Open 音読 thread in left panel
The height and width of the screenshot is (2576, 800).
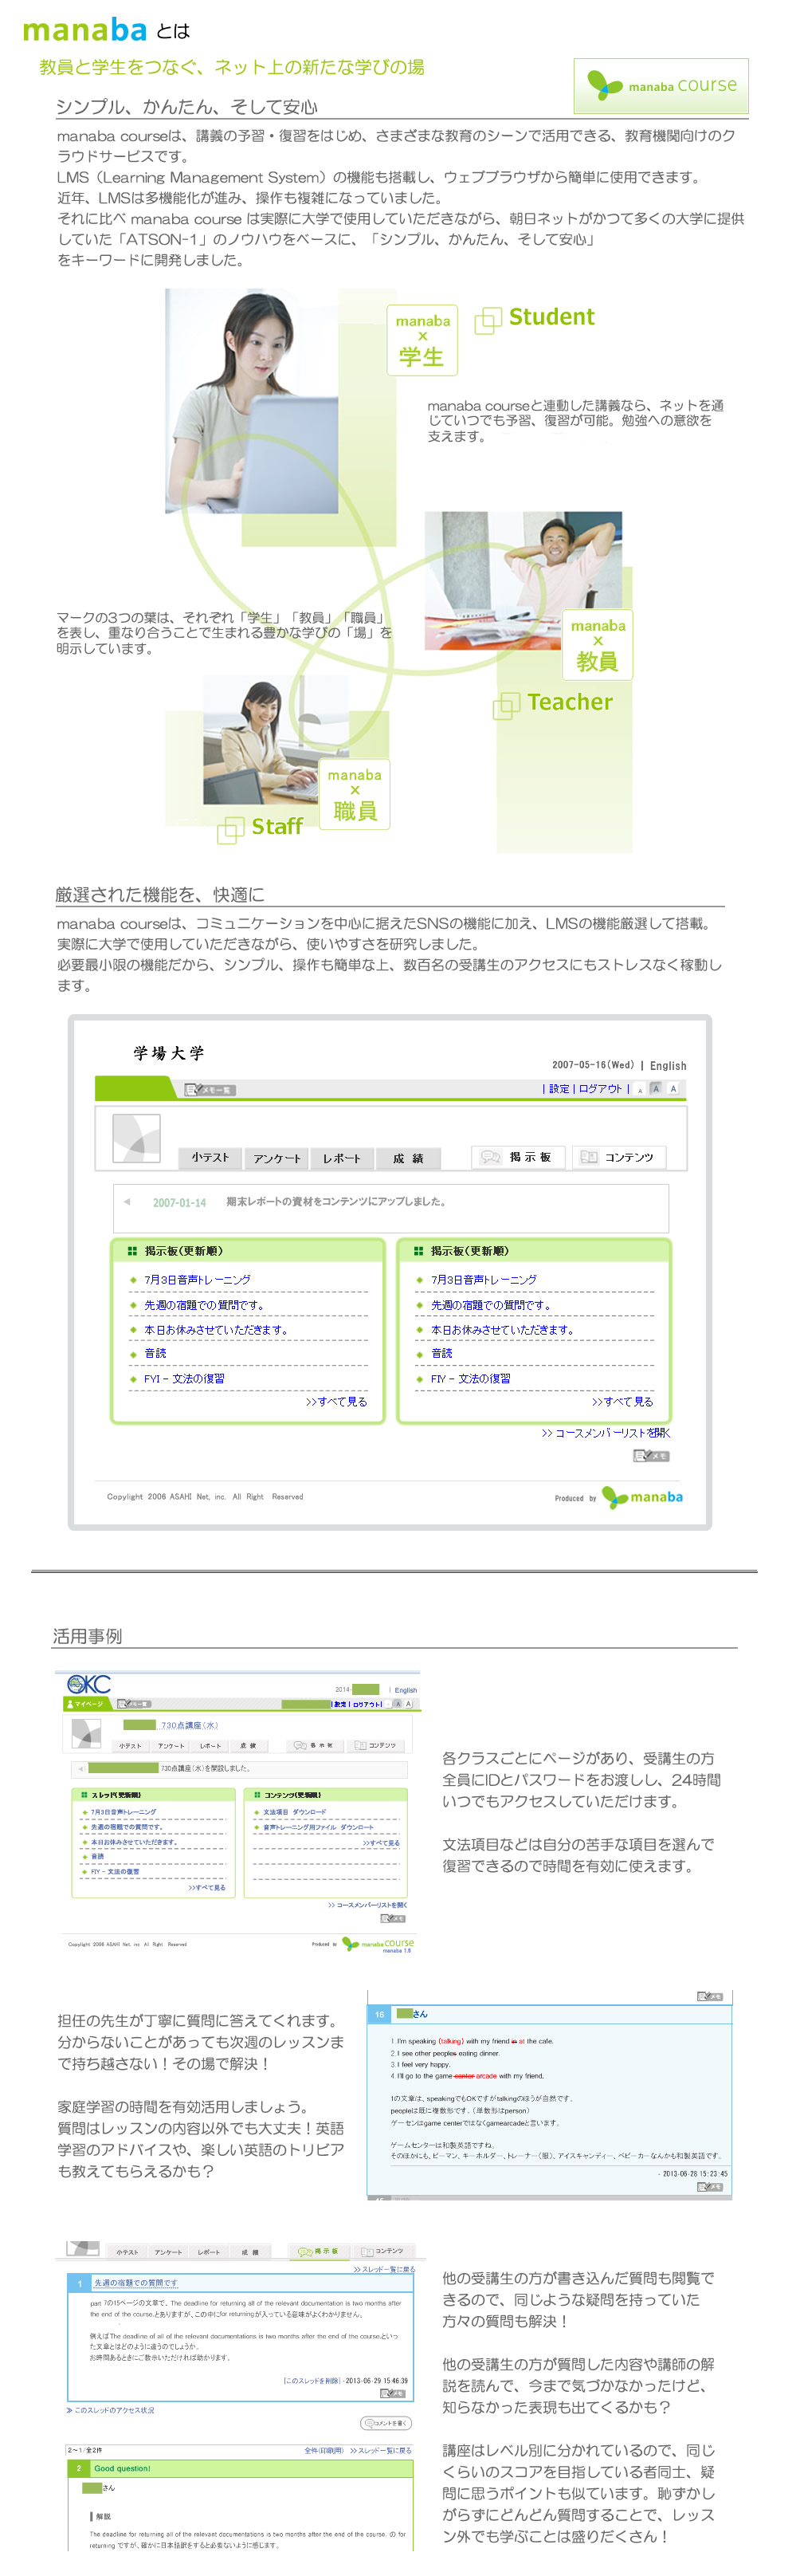coord(155,1354)
